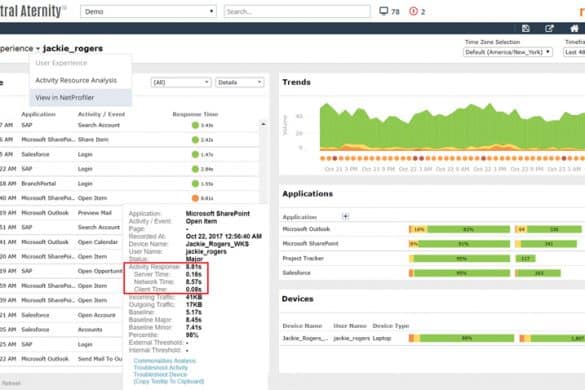The height and width of the screenshot is (390, 585).
Task: Open the Demo environment dropdown
Action: pyautogui.click(x=148, y=12)
